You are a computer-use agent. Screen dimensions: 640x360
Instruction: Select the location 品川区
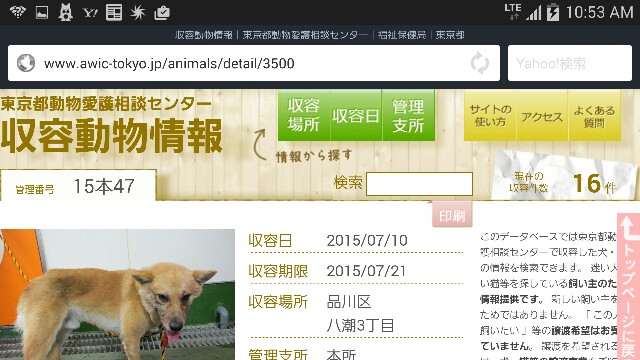click(x=349, y=302)
